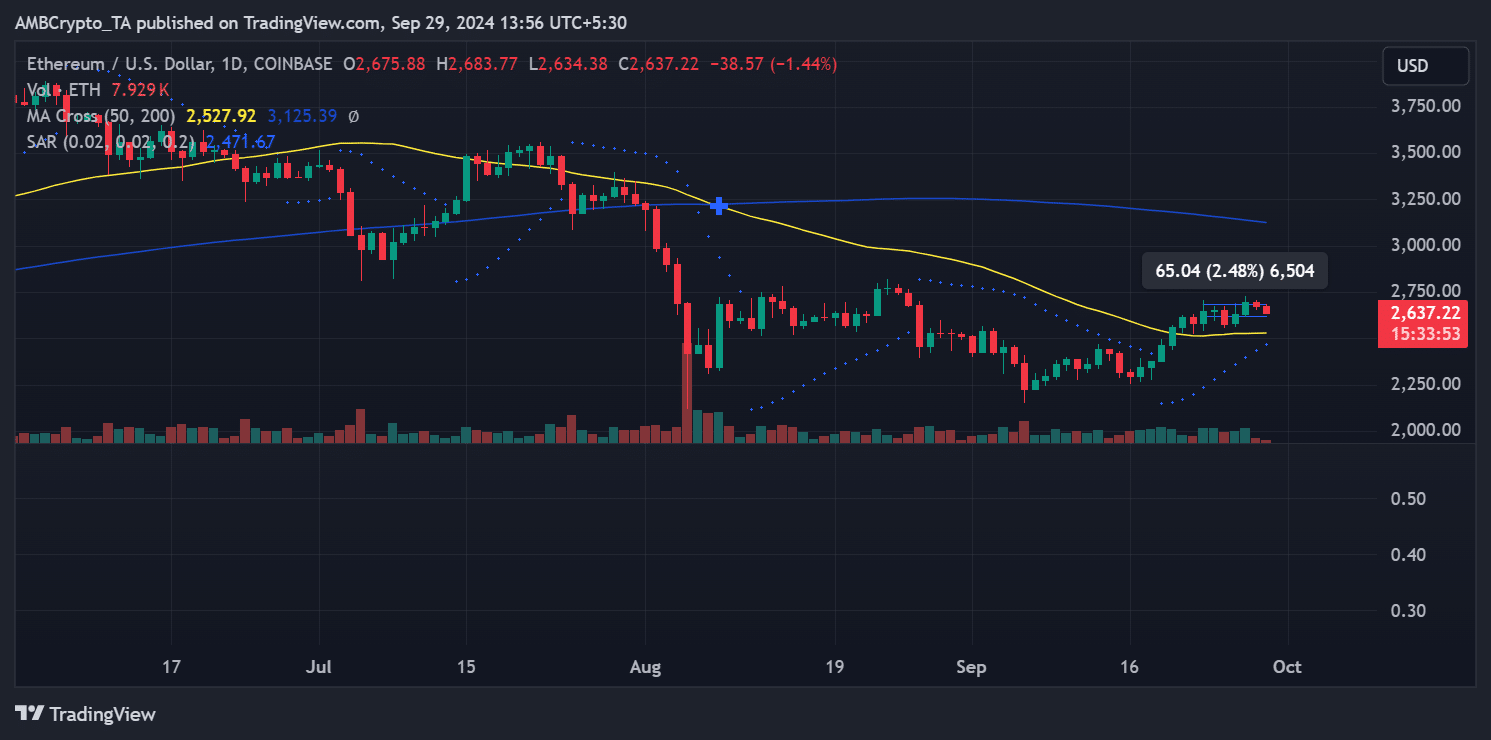Click the 3,750.00 price axis label

tap(1427, 106)
